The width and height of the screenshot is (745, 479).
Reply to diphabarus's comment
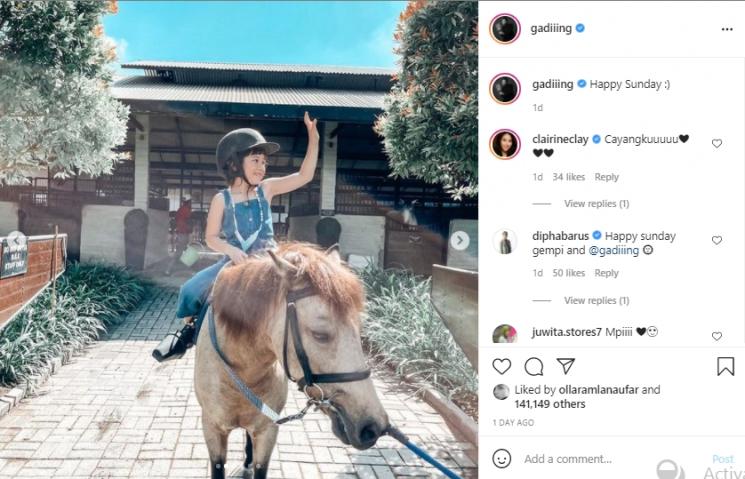click(x=606, y=273)
